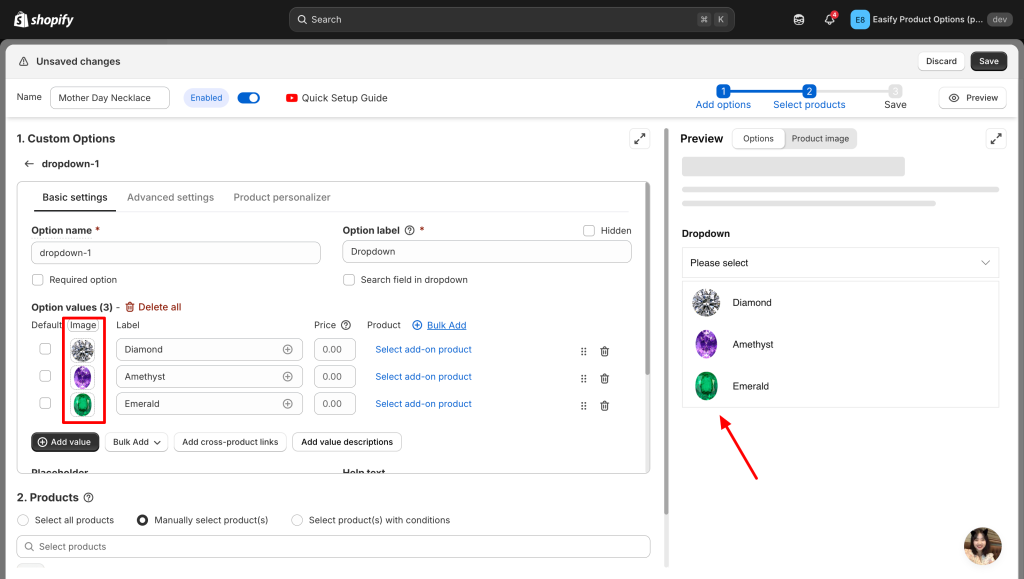Open the 'Please select' preview dropdown

[x=840, y=263]
